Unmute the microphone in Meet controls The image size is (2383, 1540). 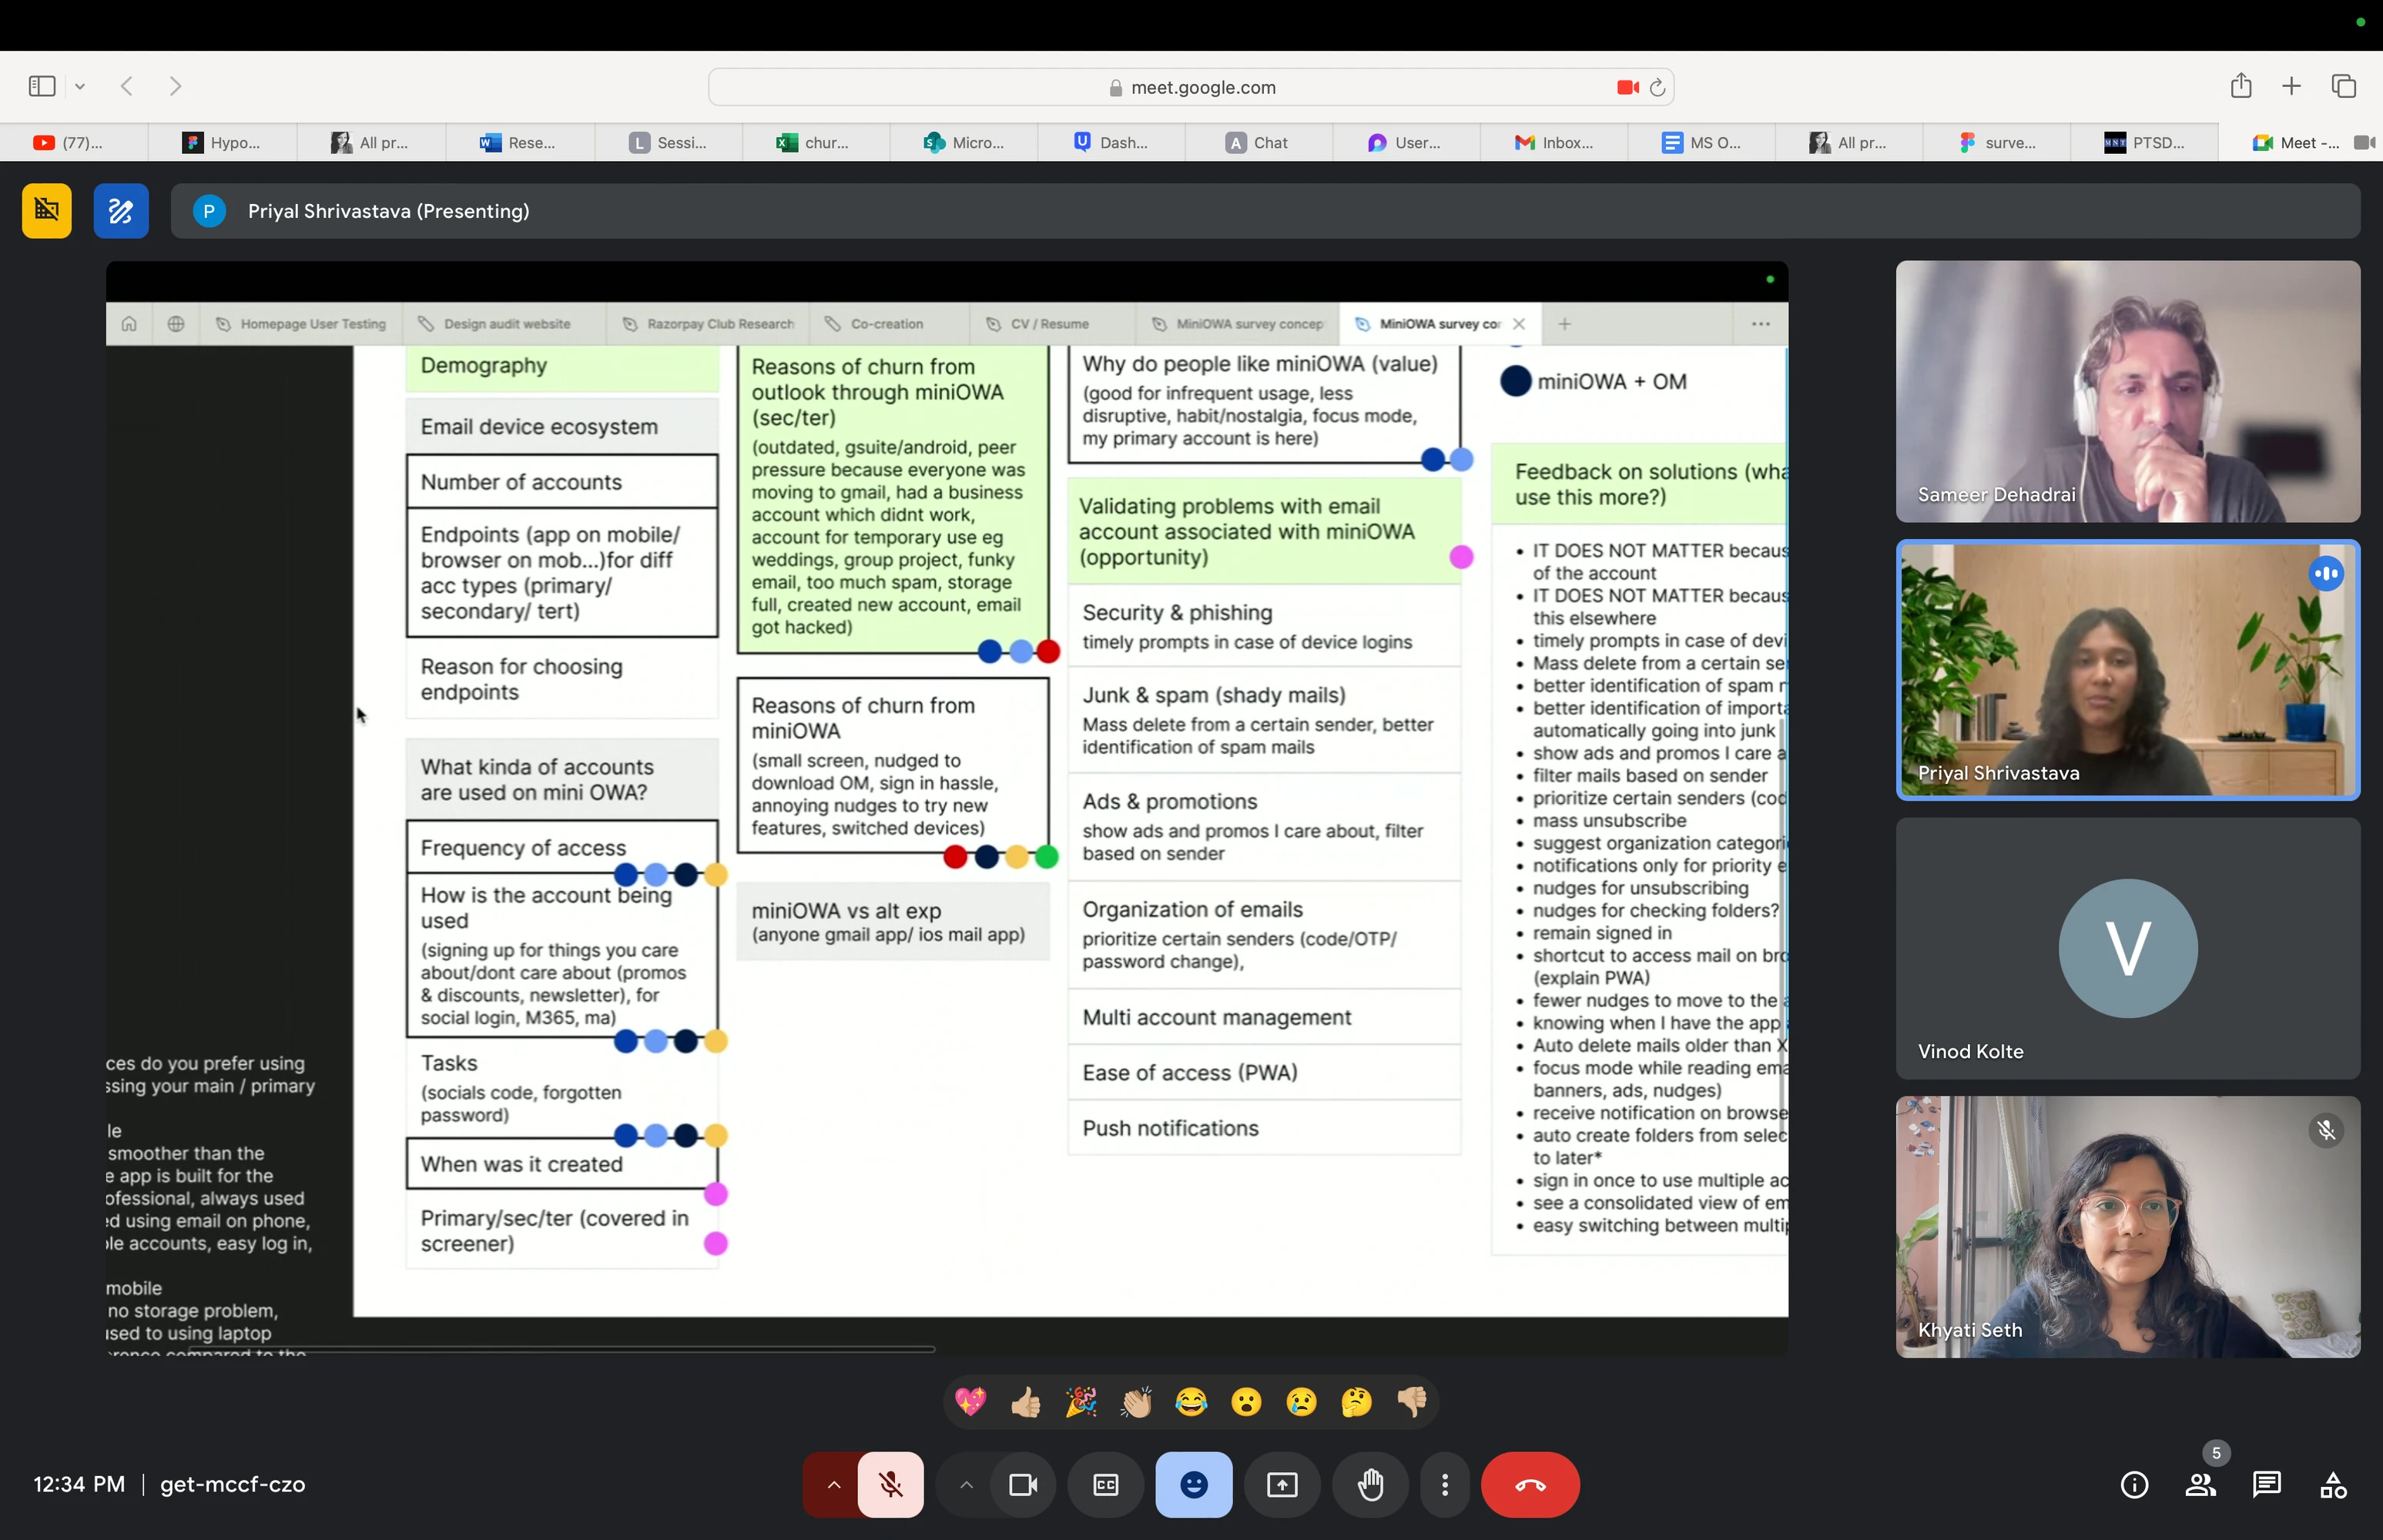coord(890,1484)
